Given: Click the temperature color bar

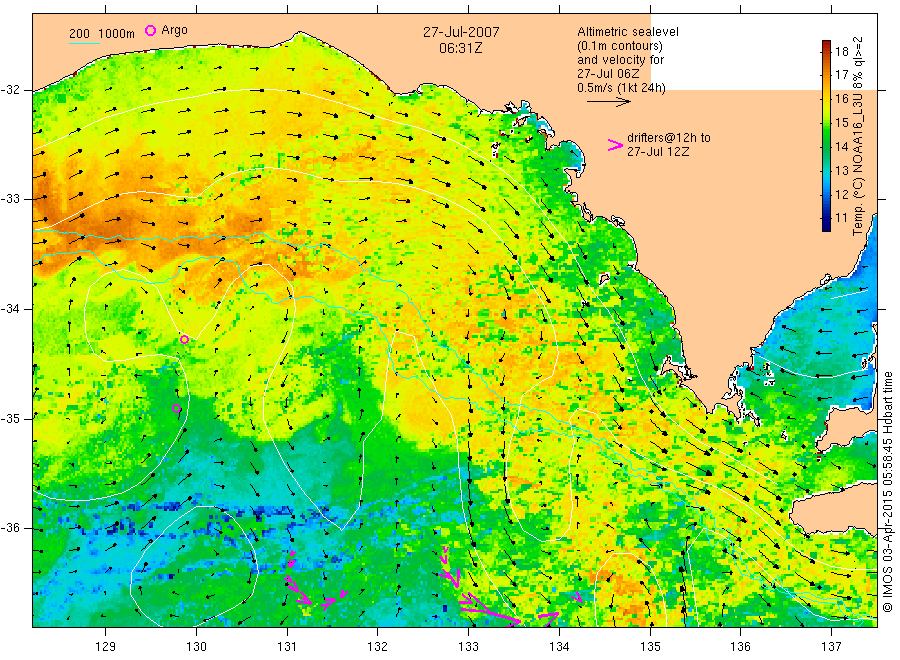Looking at the screenshot, I should click(x=827, y=136).
